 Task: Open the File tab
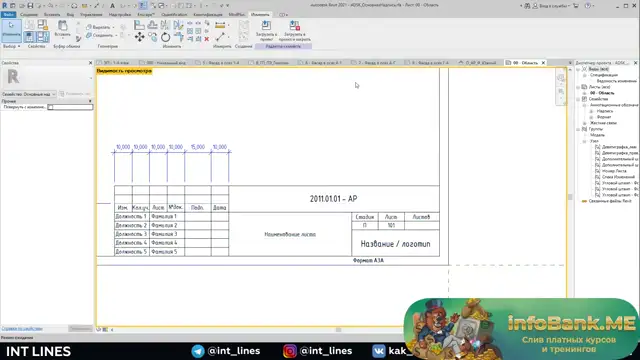(x=8, y=15)
